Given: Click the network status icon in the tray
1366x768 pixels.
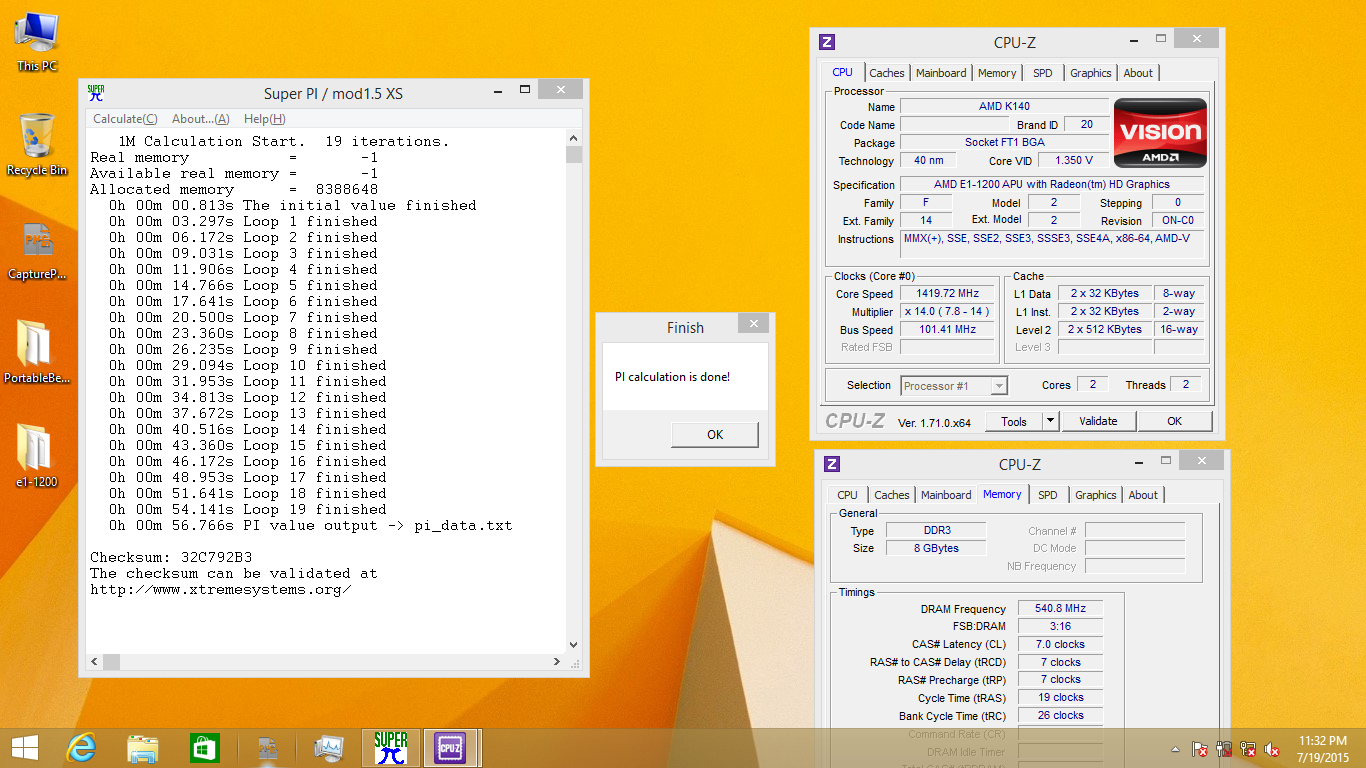Looking at the screenshot, I should 1248,748.
